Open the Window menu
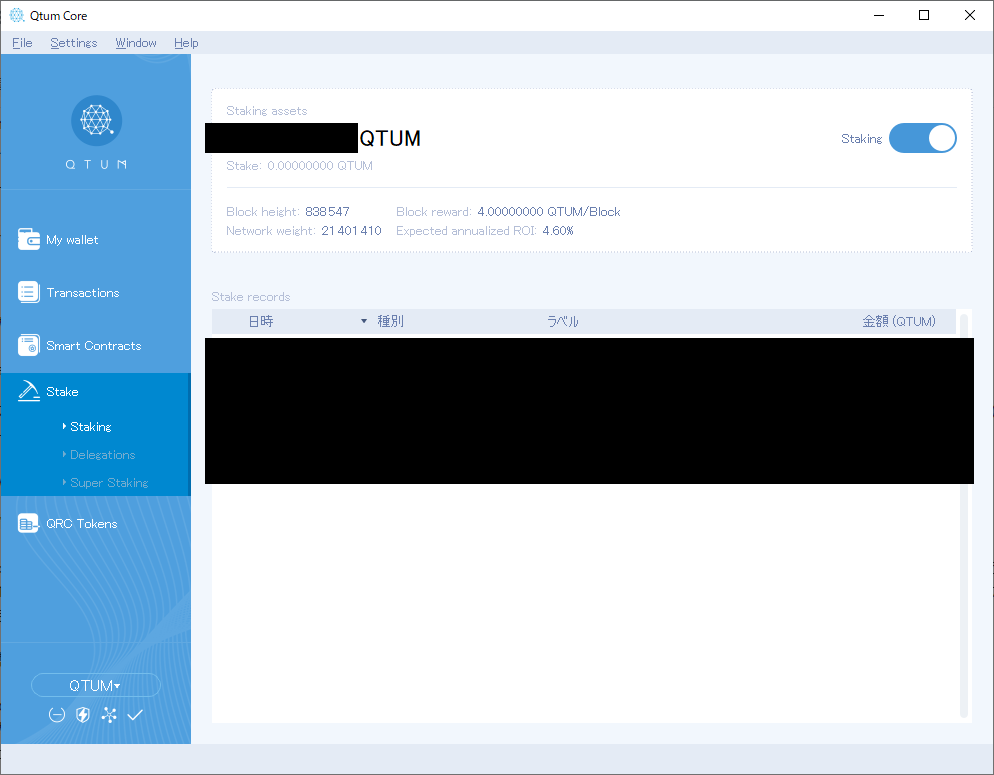The image size is (994, 775). (x=136, y=42)
